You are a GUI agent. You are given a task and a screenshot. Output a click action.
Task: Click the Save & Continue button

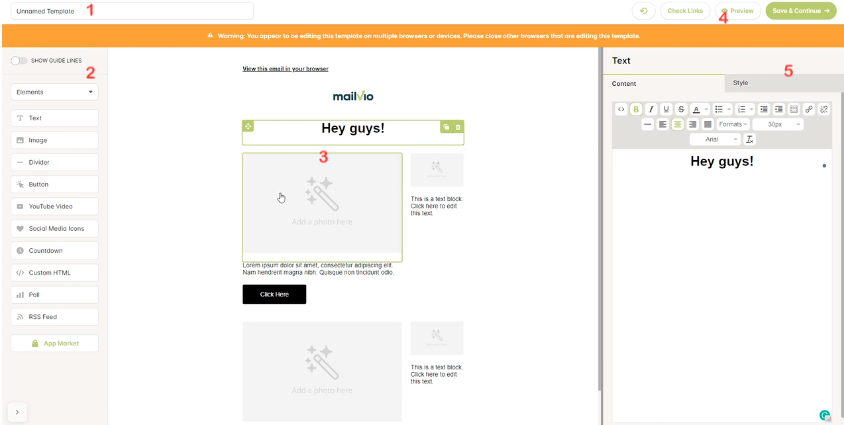801,11
